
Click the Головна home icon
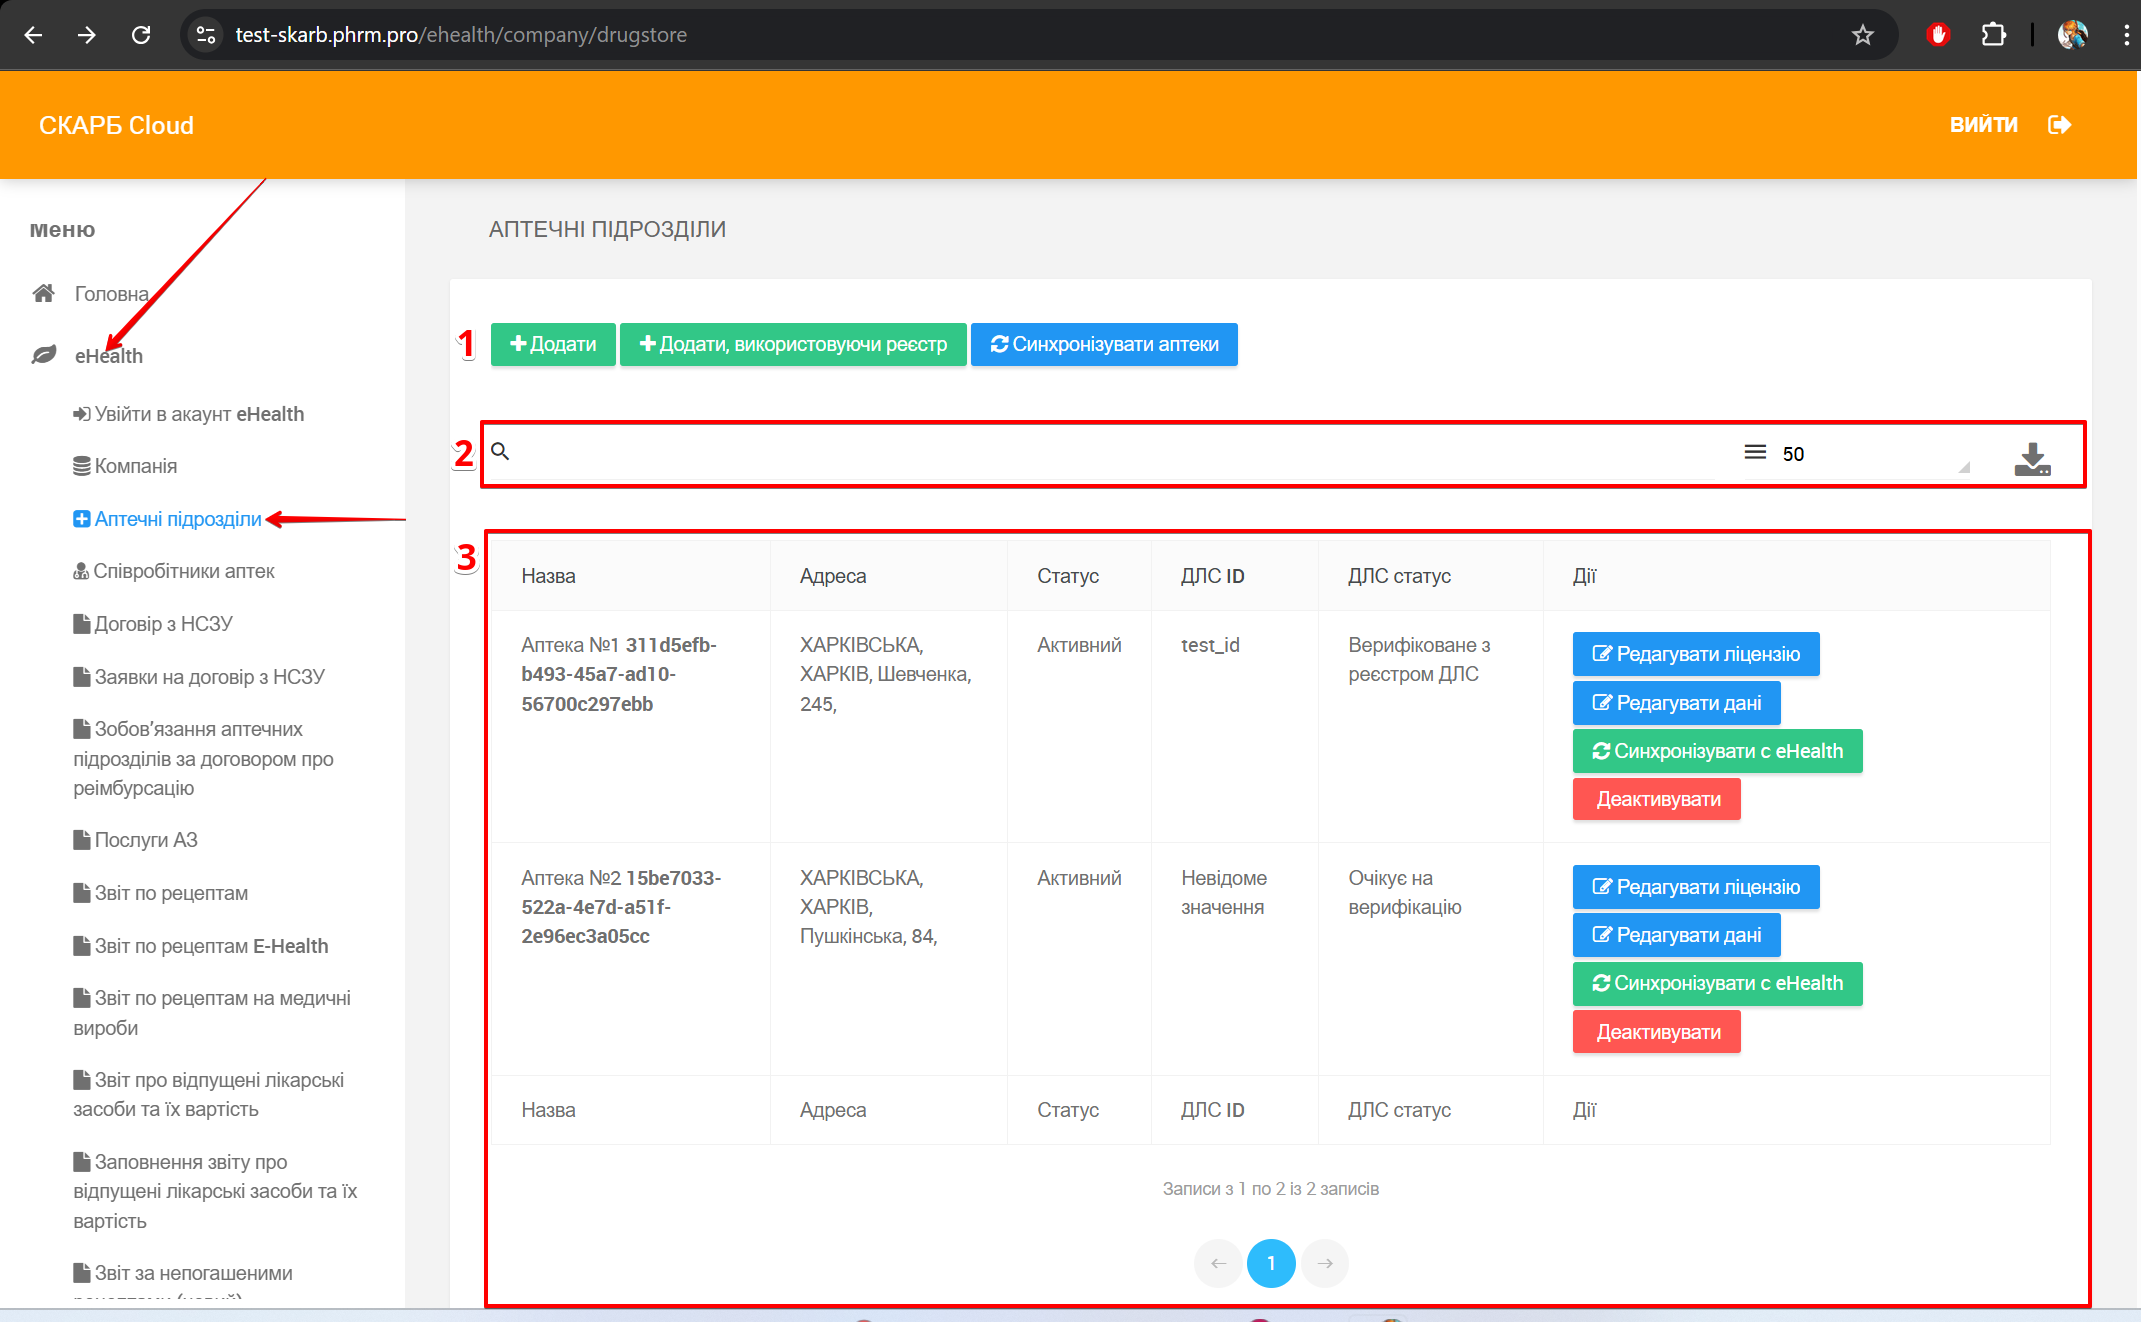[43, 293]
